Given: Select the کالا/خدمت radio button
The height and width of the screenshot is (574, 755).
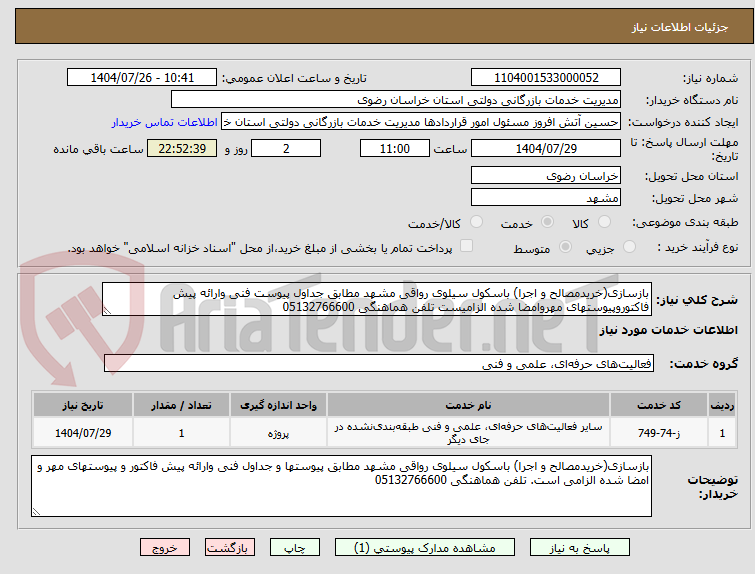Looking at the screenshot, I should click(476, 222).
